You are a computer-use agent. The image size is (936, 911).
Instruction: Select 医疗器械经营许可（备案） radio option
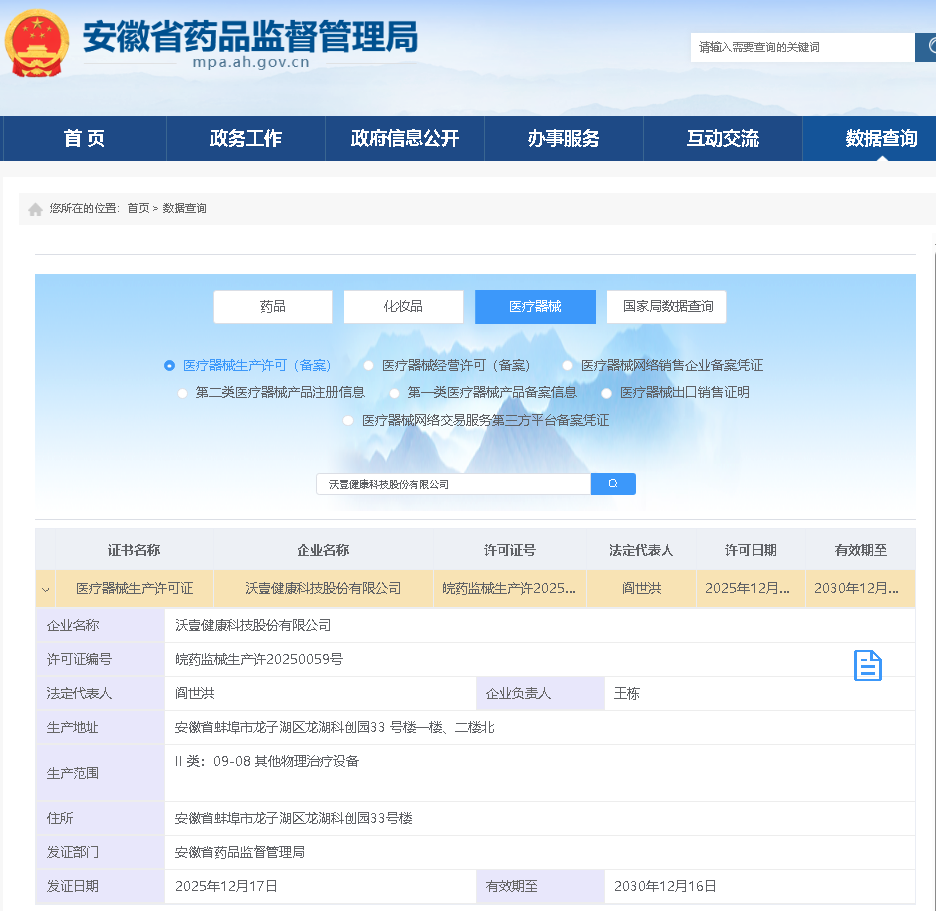click(x=369, y=366)
